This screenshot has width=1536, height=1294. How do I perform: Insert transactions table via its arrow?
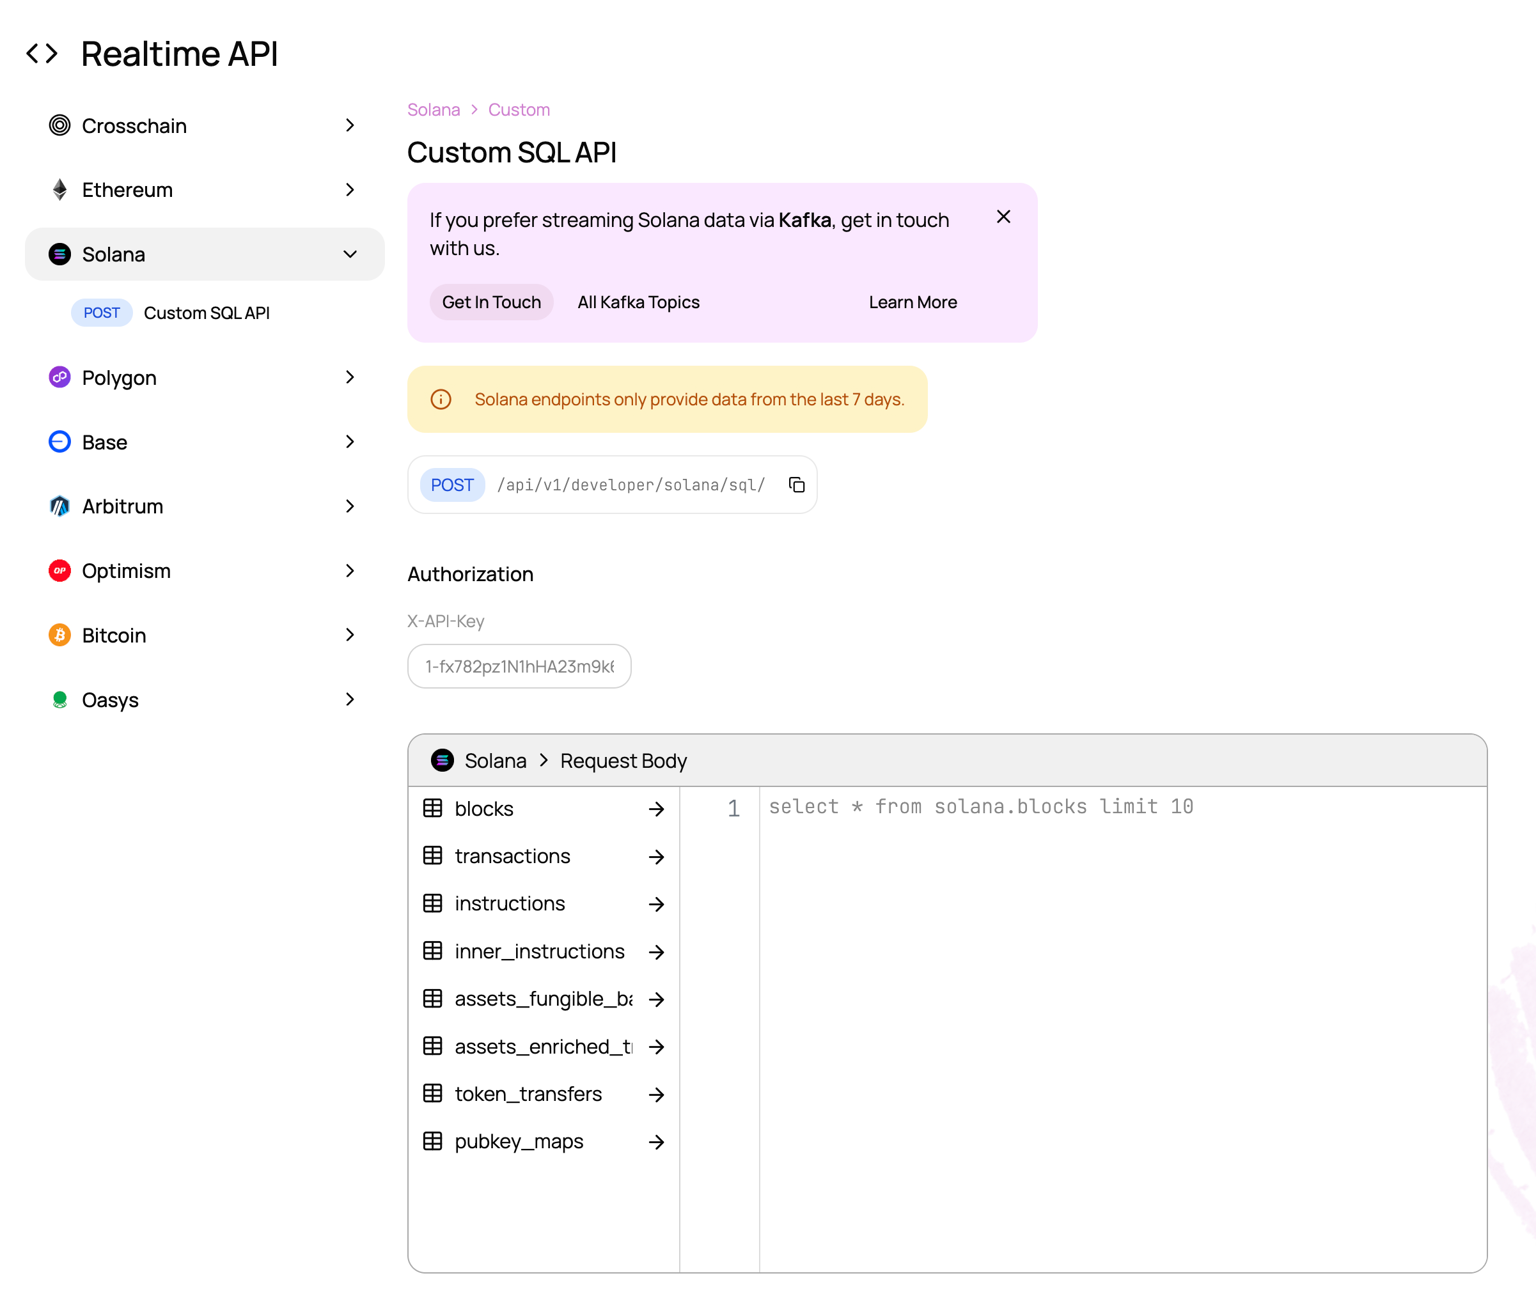[656, 857]
